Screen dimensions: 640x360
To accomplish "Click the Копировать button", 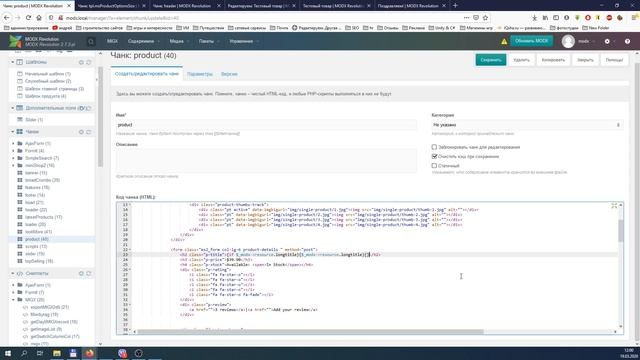I will pyautogui.click(x=553, y=60).
